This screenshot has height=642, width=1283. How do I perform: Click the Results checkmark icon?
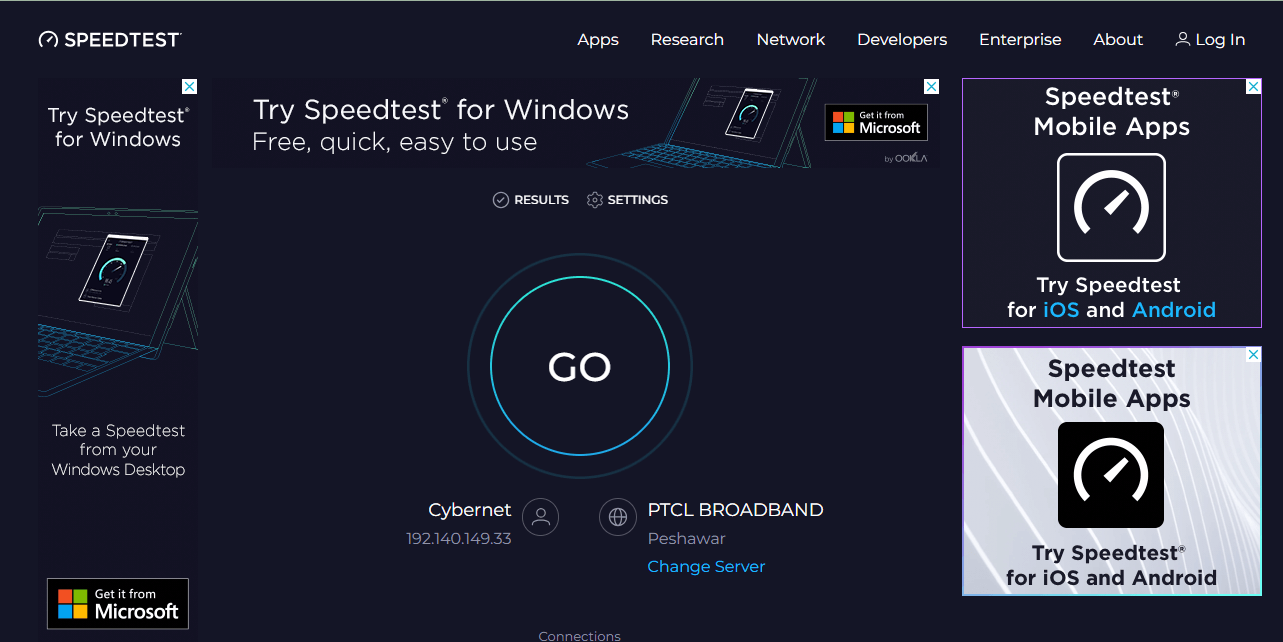501,200
